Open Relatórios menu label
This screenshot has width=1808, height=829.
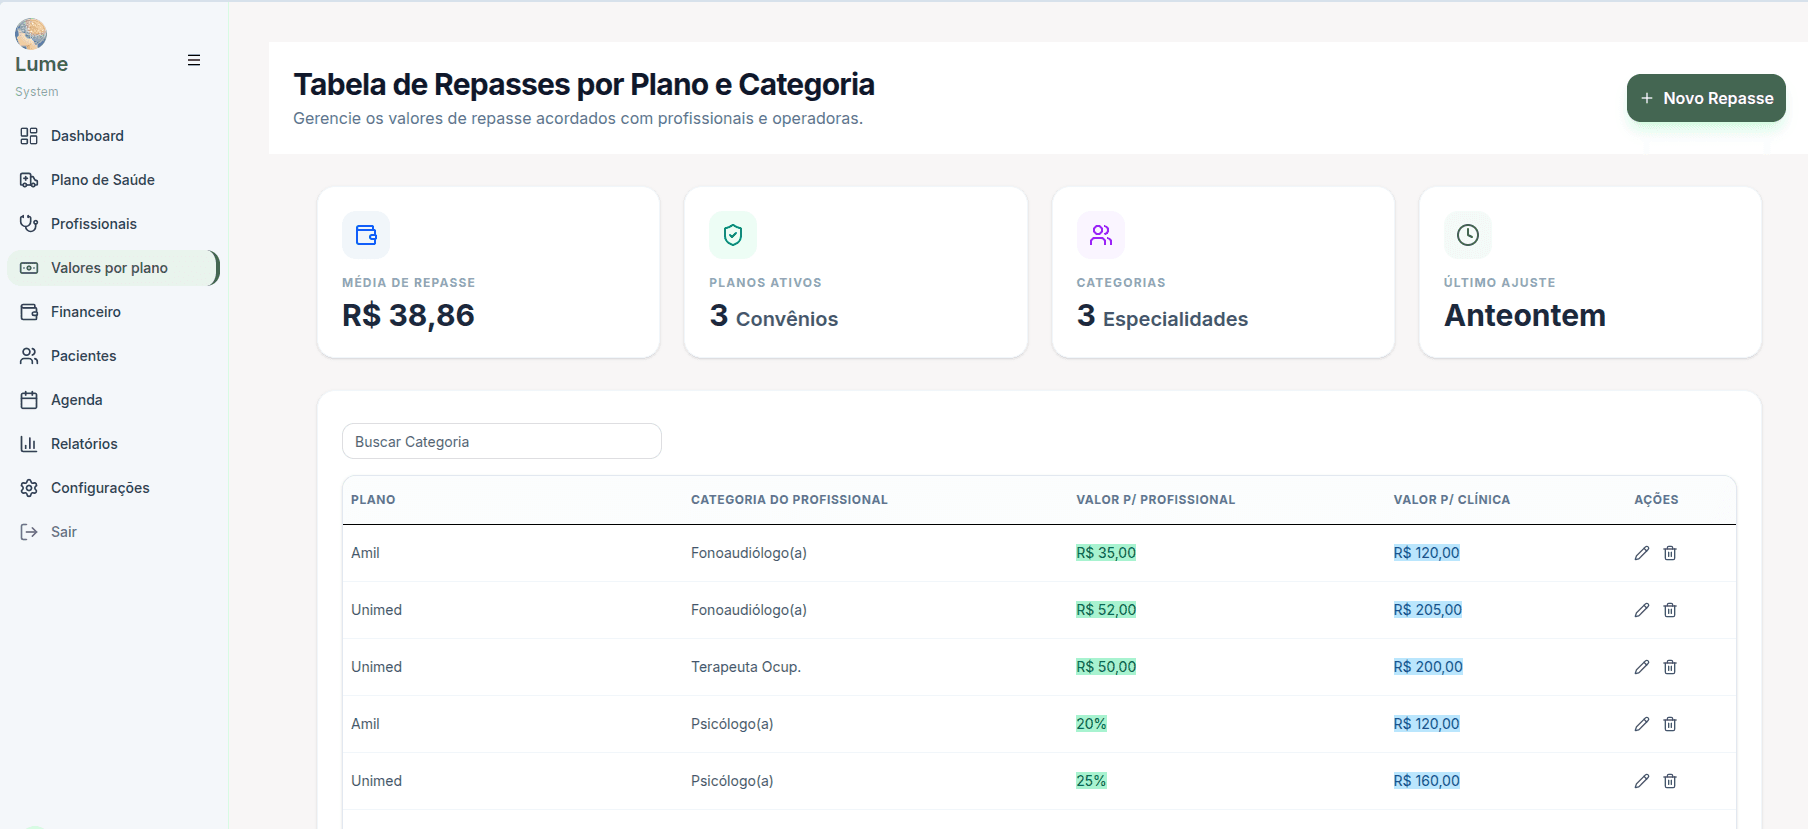[84, 444]
